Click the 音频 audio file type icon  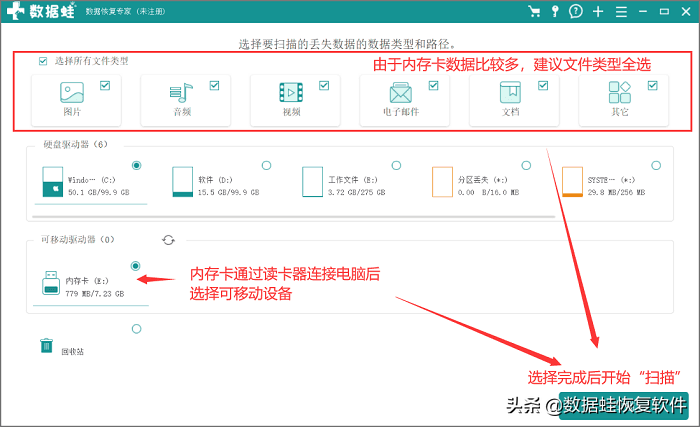[x=181, y=94]
